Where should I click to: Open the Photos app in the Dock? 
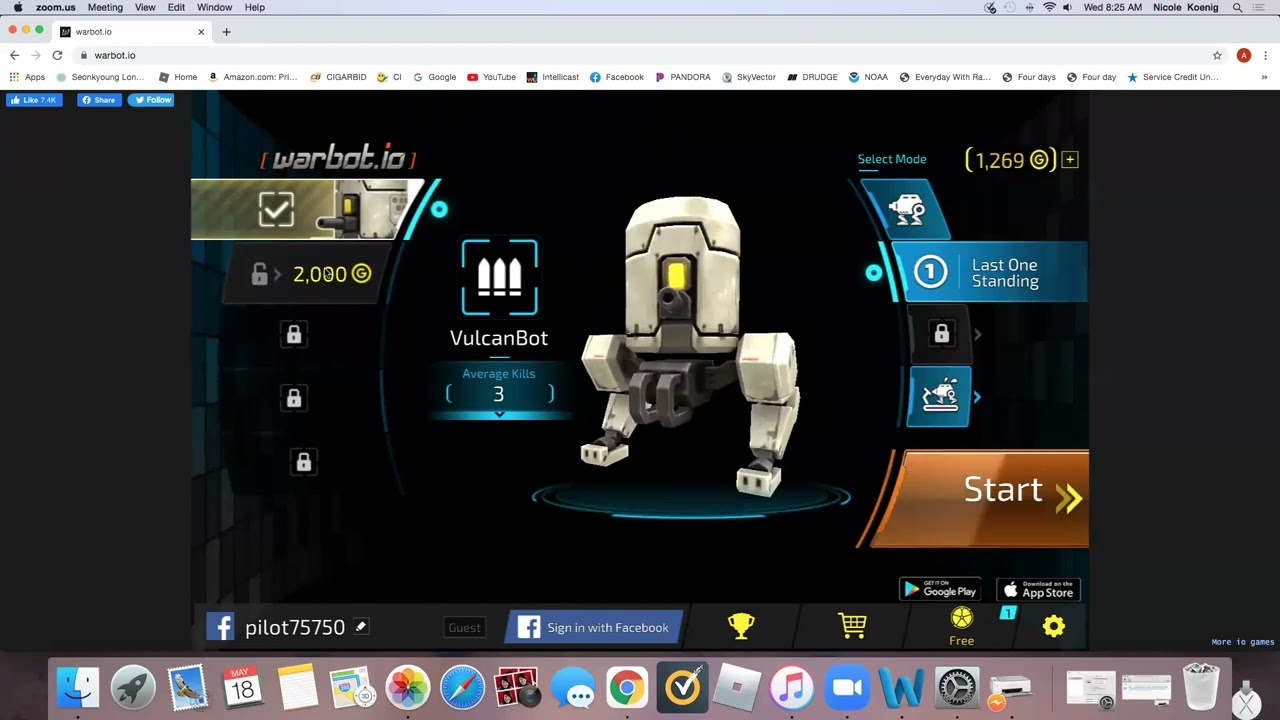point(407,688)
